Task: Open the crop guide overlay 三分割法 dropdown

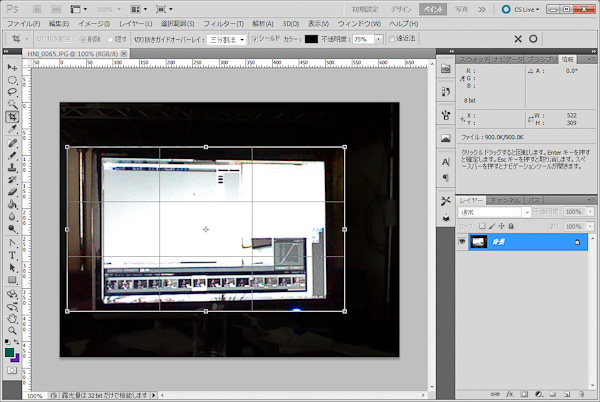Action: pyautogui.click(x=226, y=39)
